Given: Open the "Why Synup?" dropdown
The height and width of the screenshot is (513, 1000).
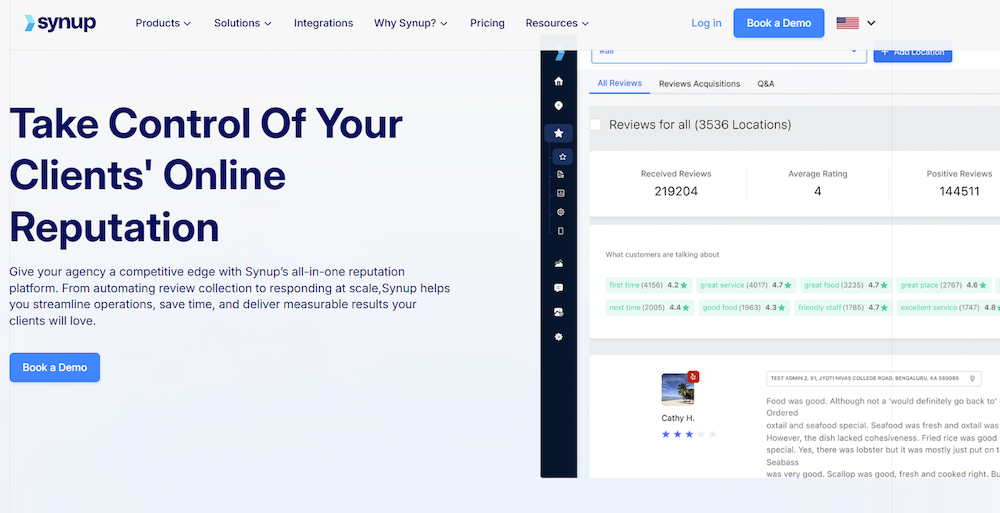Looking at the screenshot, I should click(411, 23).
